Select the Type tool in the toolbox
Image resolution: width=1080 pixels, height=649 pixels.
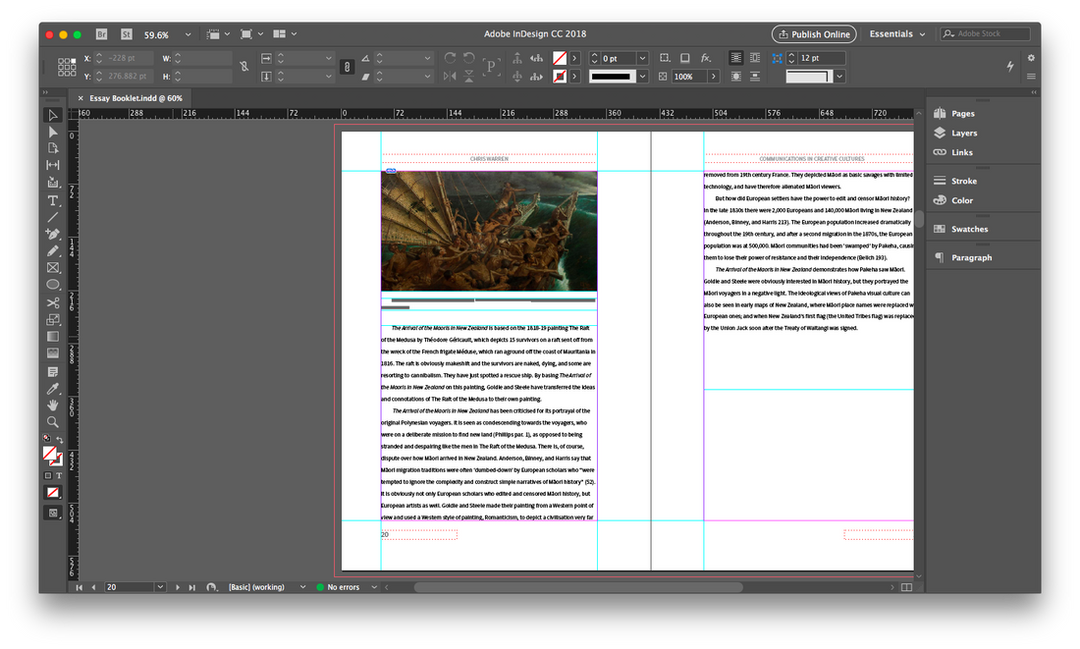(53, 200)
